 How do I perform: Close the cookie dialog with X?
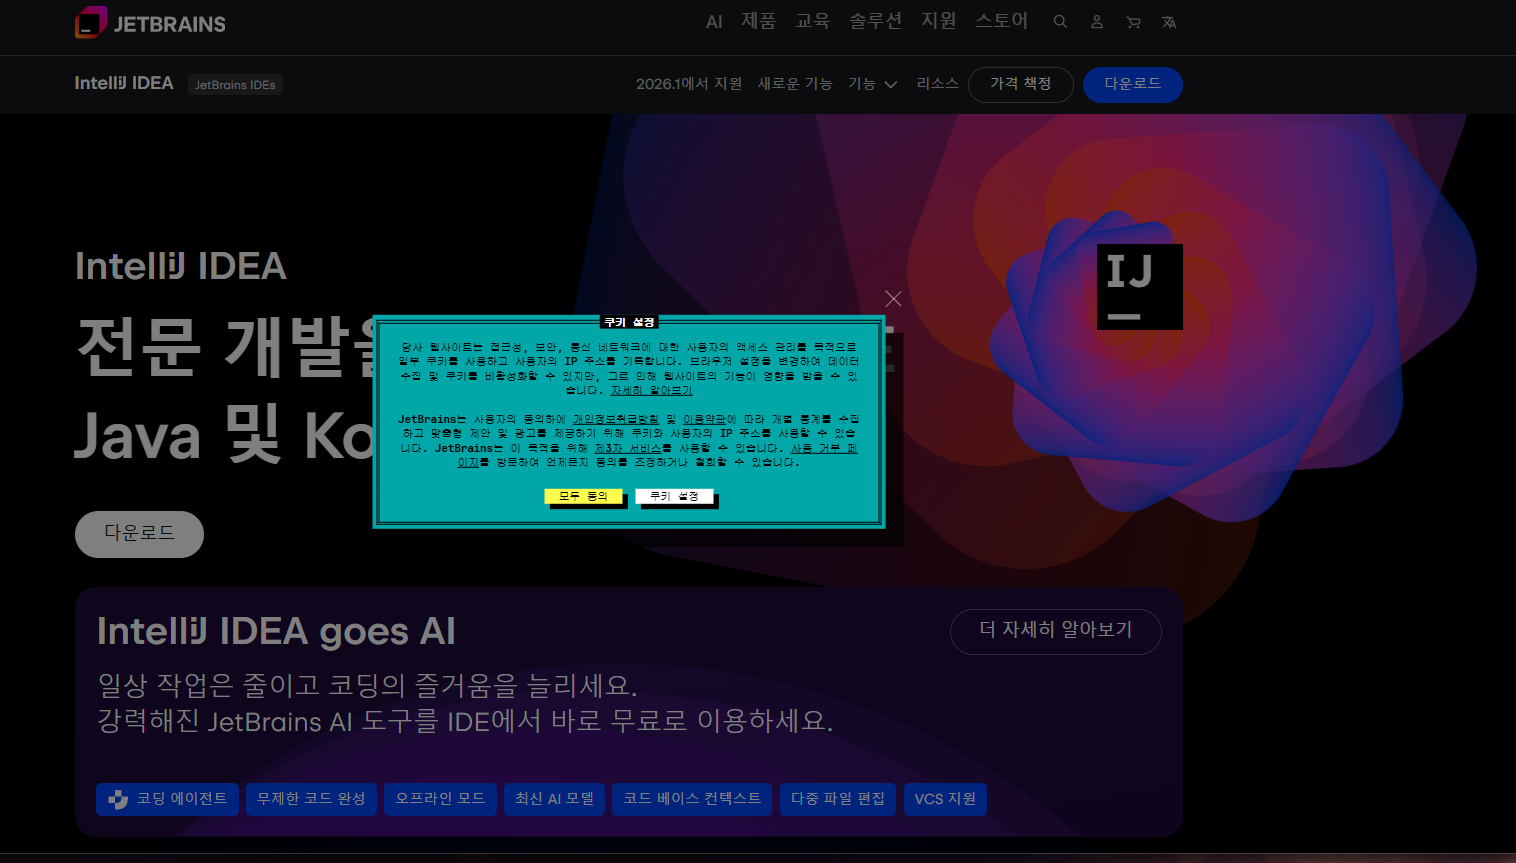pos(893,298)
